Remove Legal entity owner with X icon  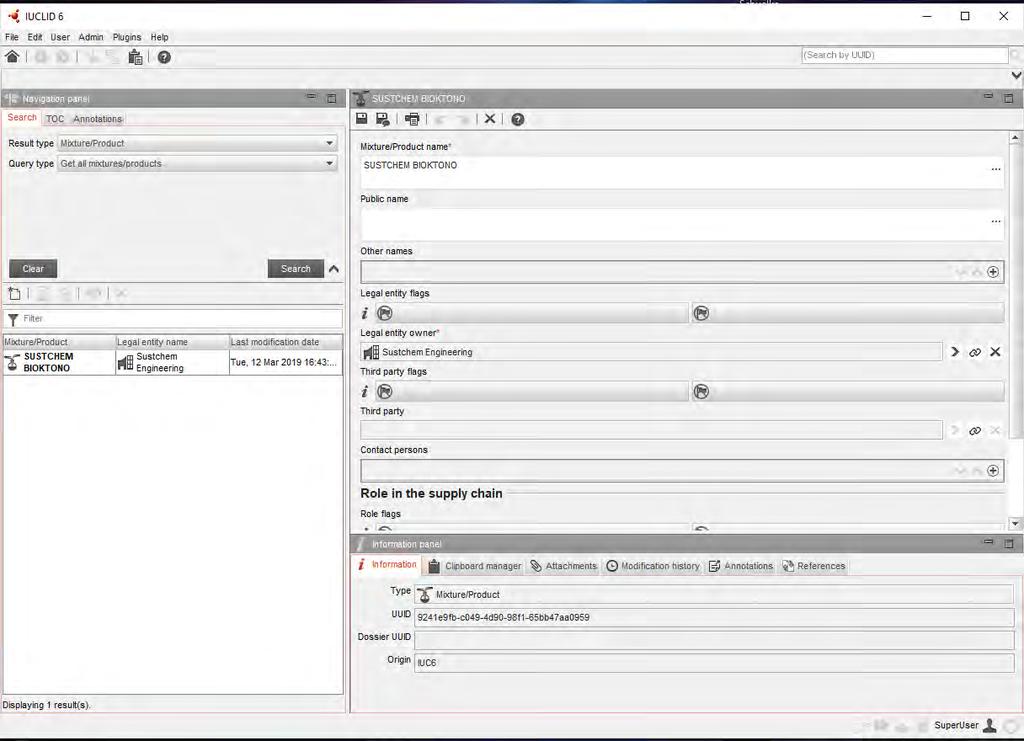click(995, 352)
